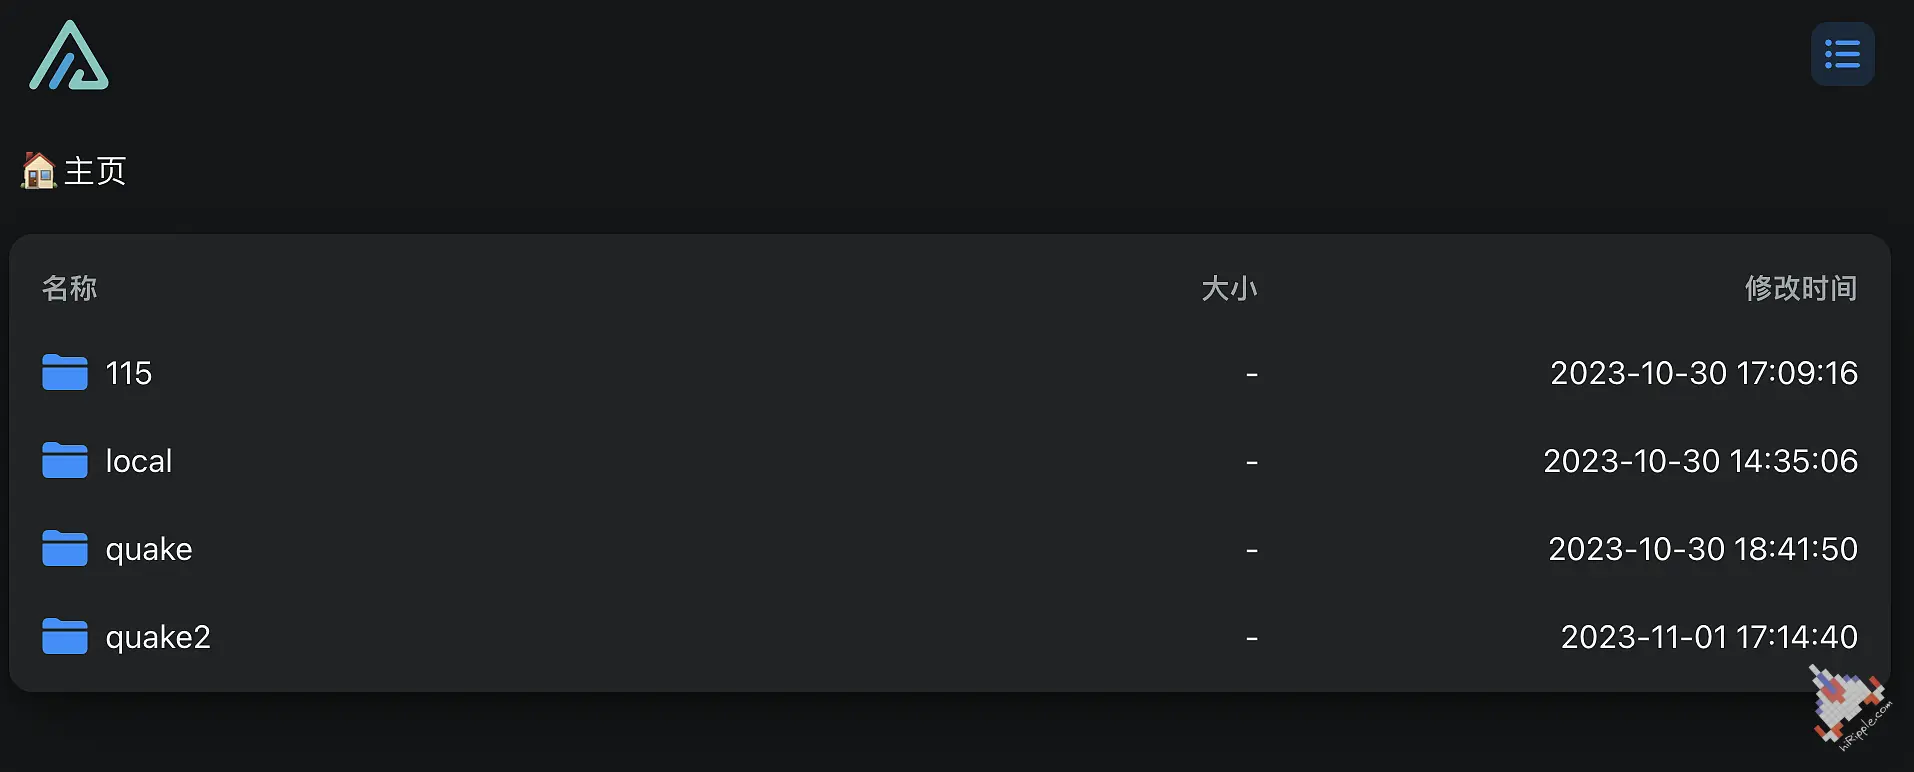Click the 2023-10-30 18:41:50 timestamp

pyautogui.click(x=1703, y=549)
